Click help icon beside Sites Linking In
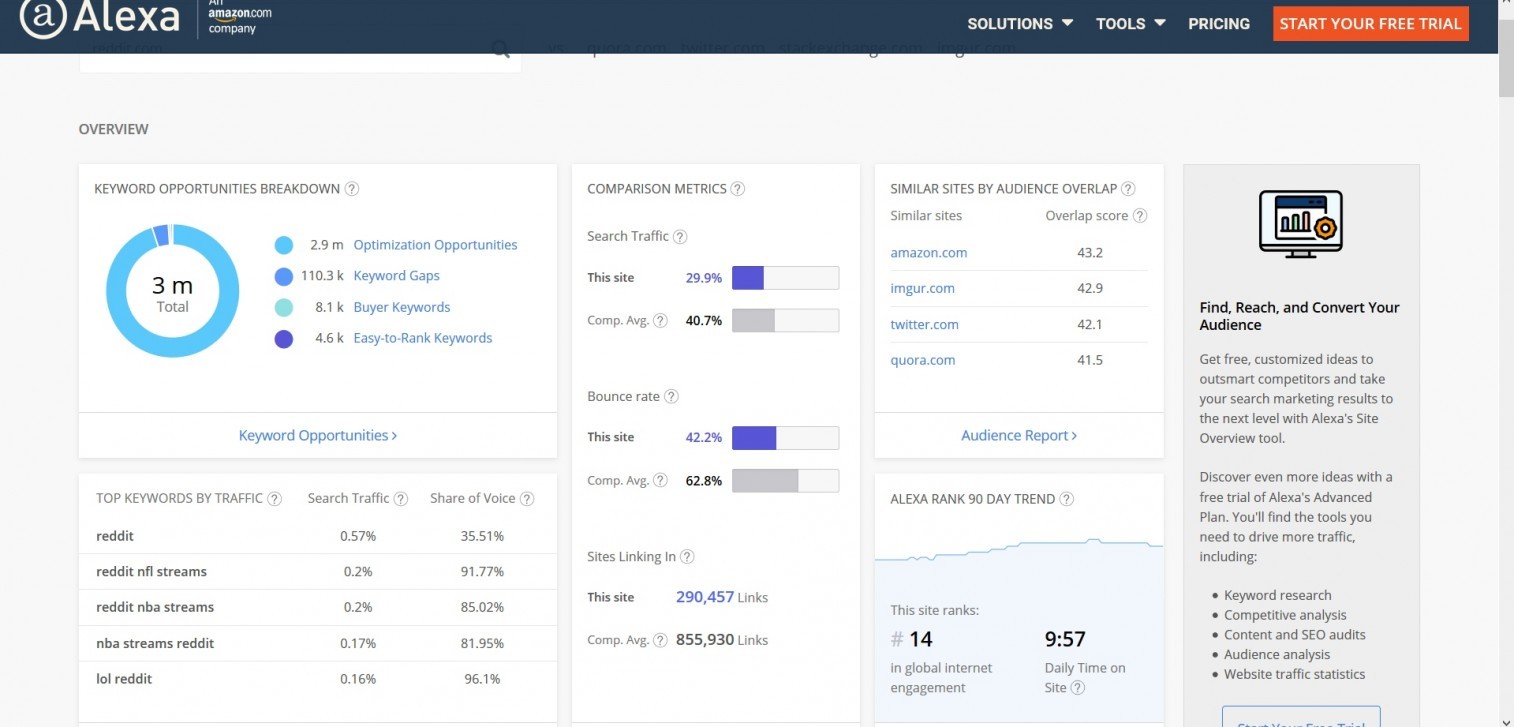Screen dimensions: 1514x727 click(x=687, y=557)
